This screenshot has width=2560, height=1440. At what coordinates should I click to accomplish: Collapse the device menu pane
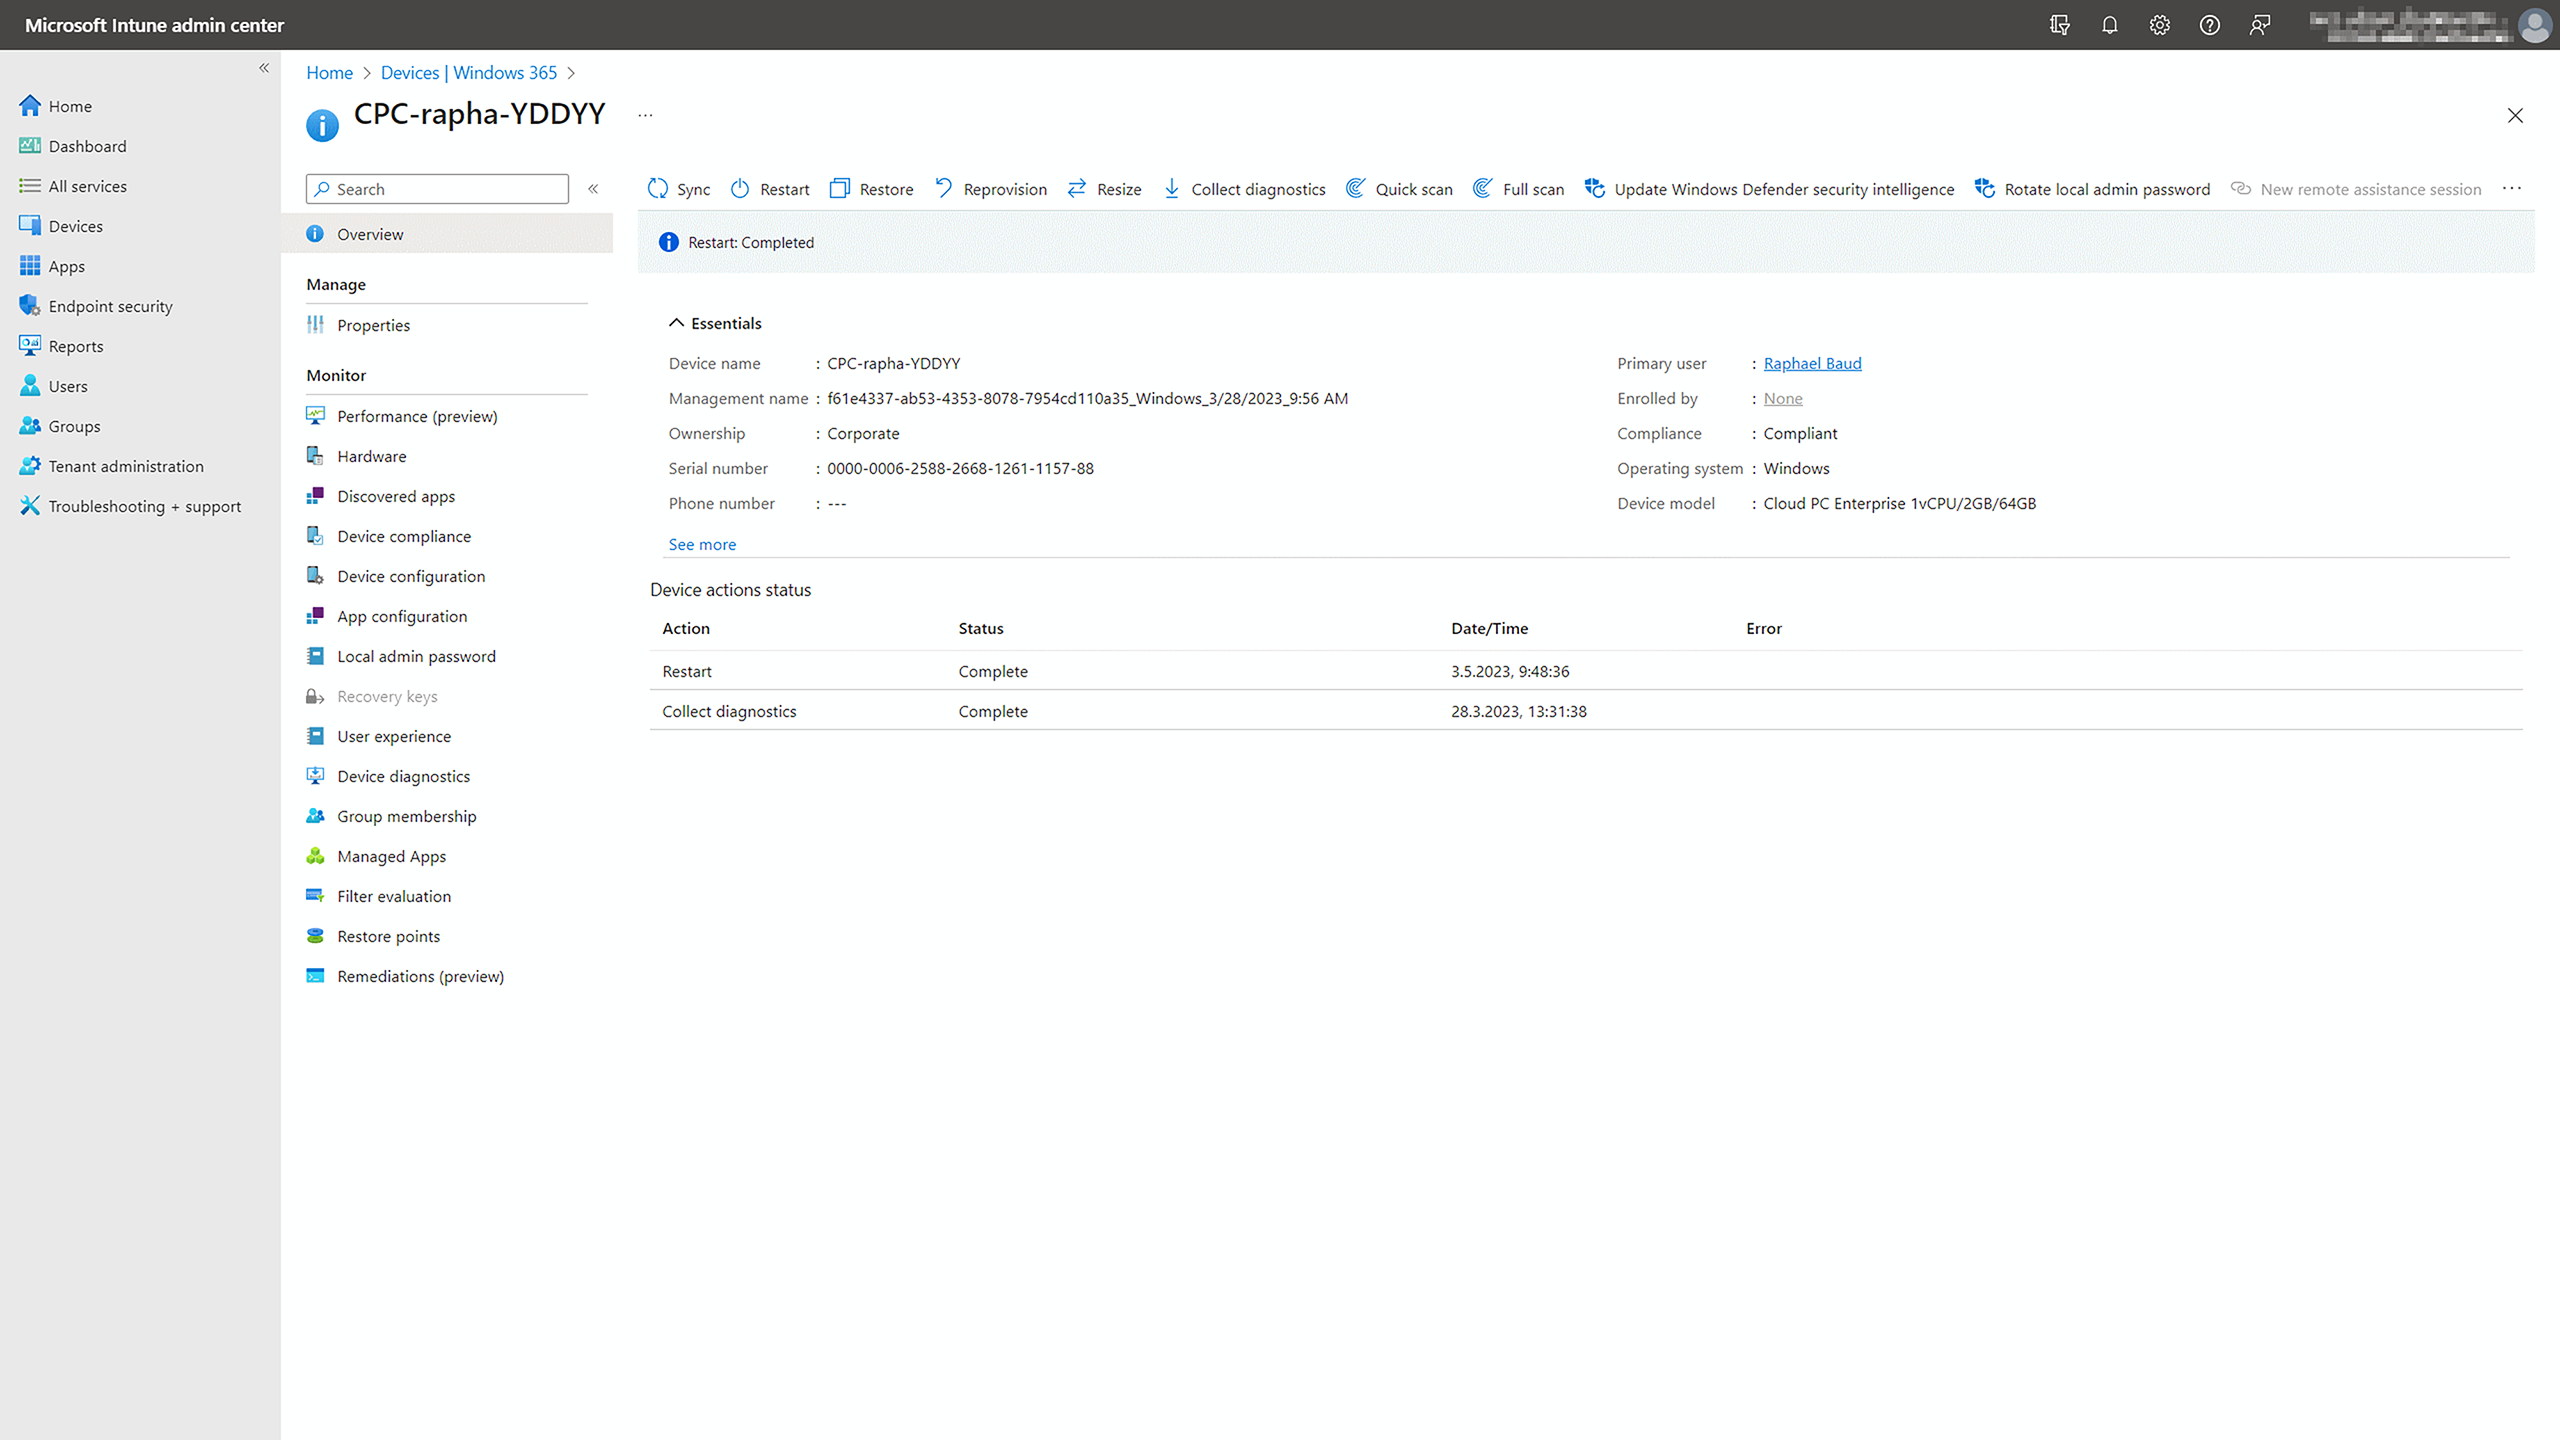click(593, 189)
